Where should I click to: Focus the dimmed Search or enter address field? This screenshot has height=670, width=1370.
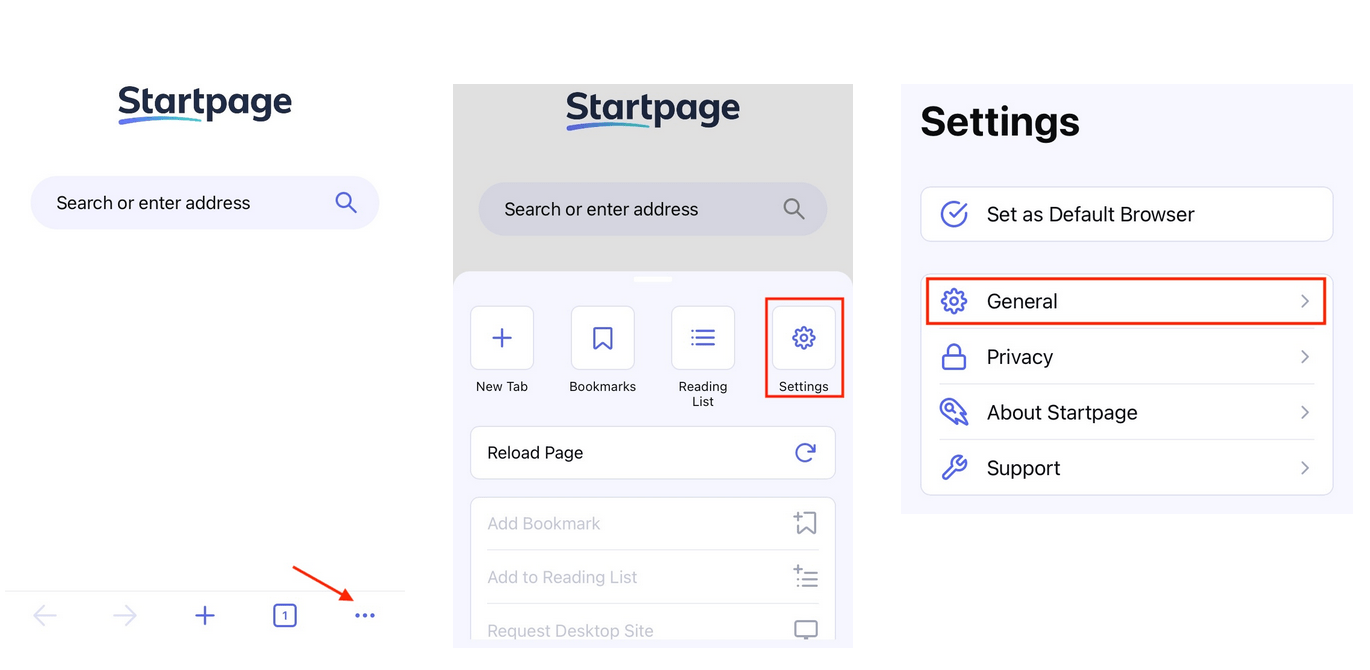[x=653, y=209]
